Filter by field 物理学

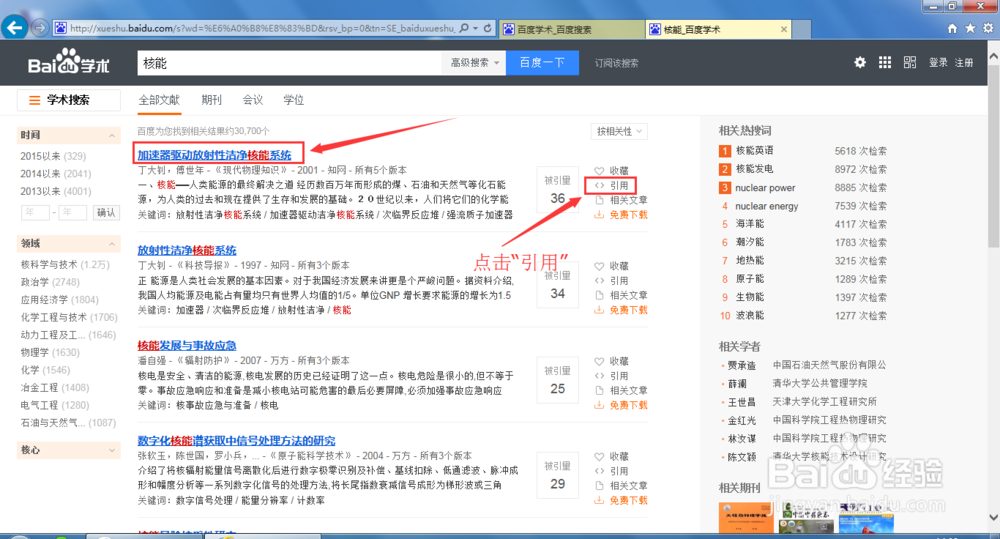click(x=50, y=352)
